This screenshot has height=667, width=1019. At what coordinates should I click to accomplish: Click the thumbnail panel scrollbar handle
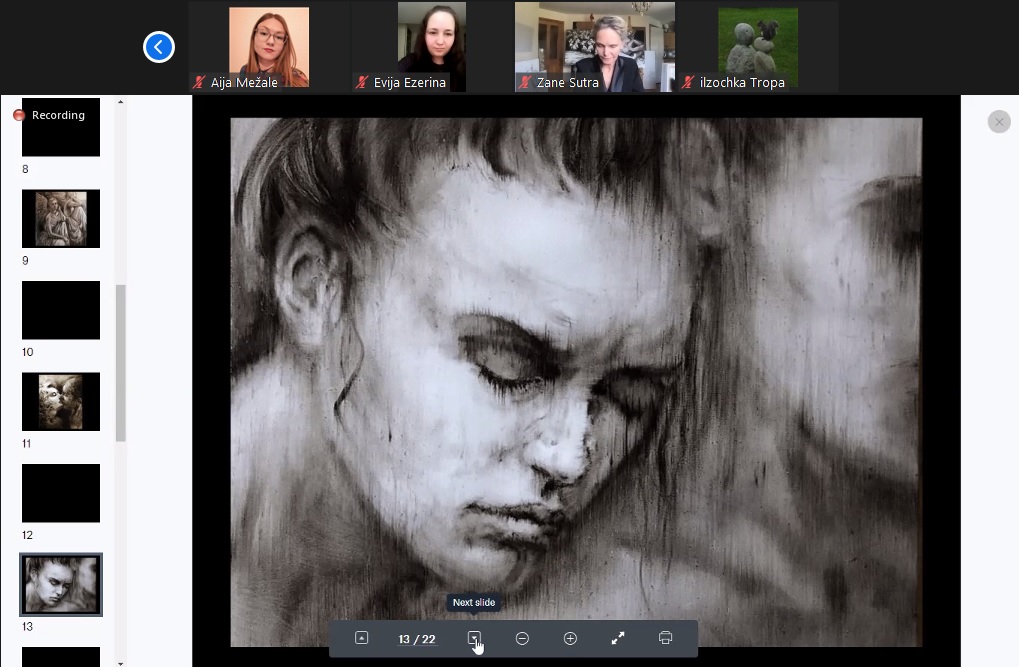coord(120,363)
